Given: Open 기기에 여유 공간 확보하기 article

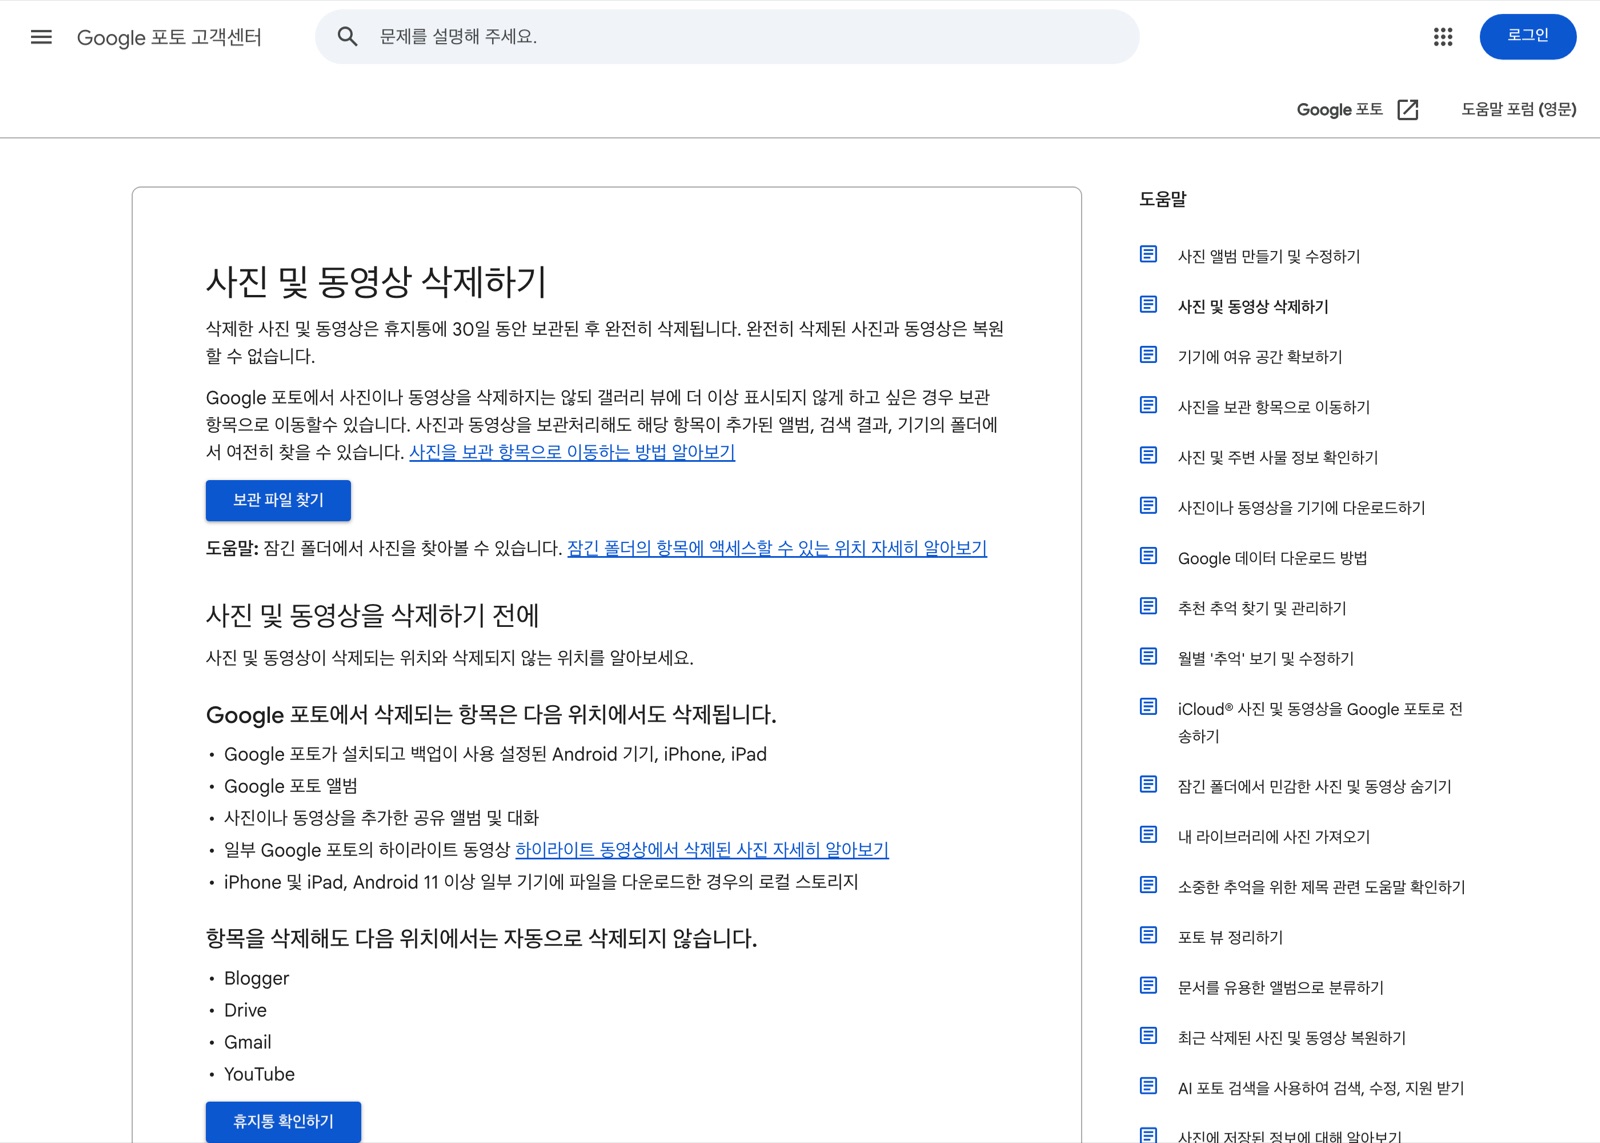Looking at the screenshot, I should coord(1260,357).
